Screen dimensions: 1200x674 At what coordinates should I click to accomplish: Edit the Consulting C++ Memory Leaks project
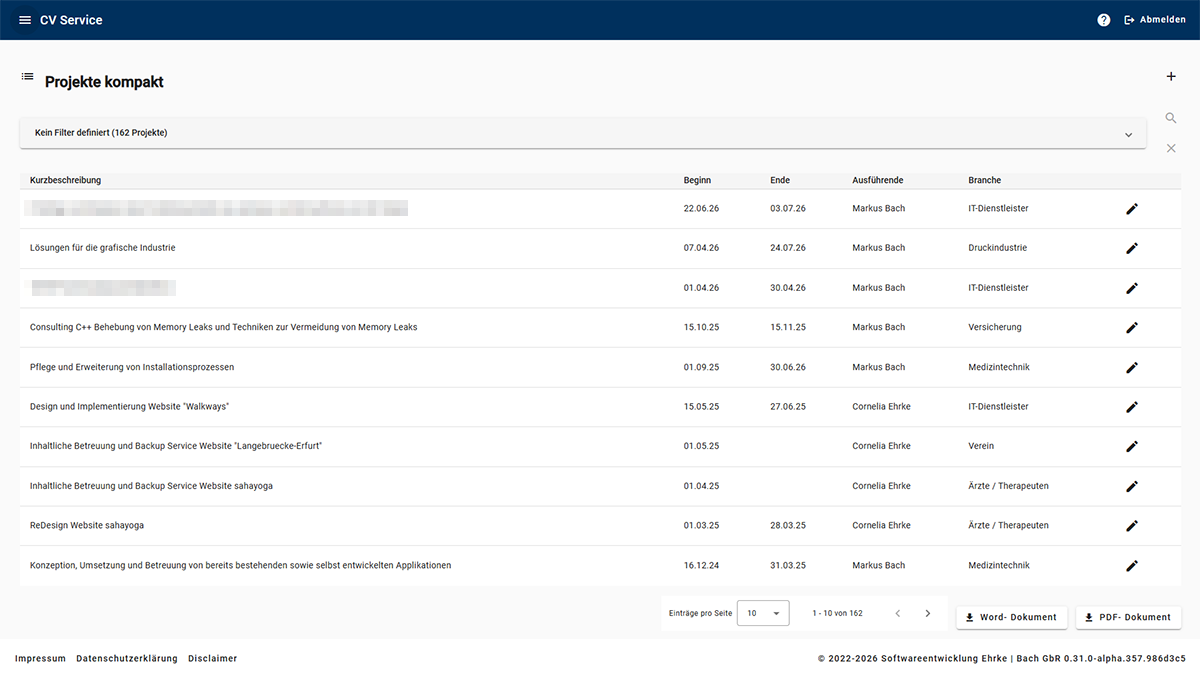coord(1132,327)
